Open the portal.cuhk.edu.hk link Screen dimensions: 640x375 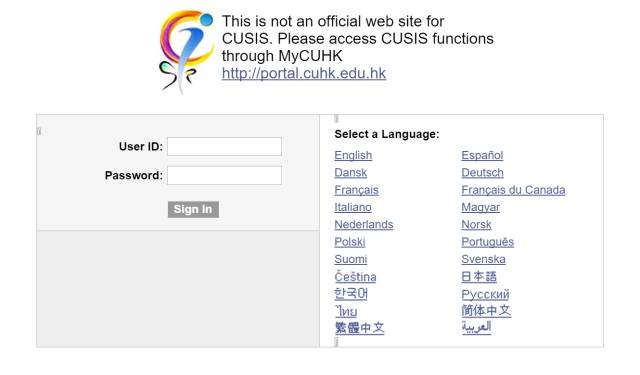(304, 73)
